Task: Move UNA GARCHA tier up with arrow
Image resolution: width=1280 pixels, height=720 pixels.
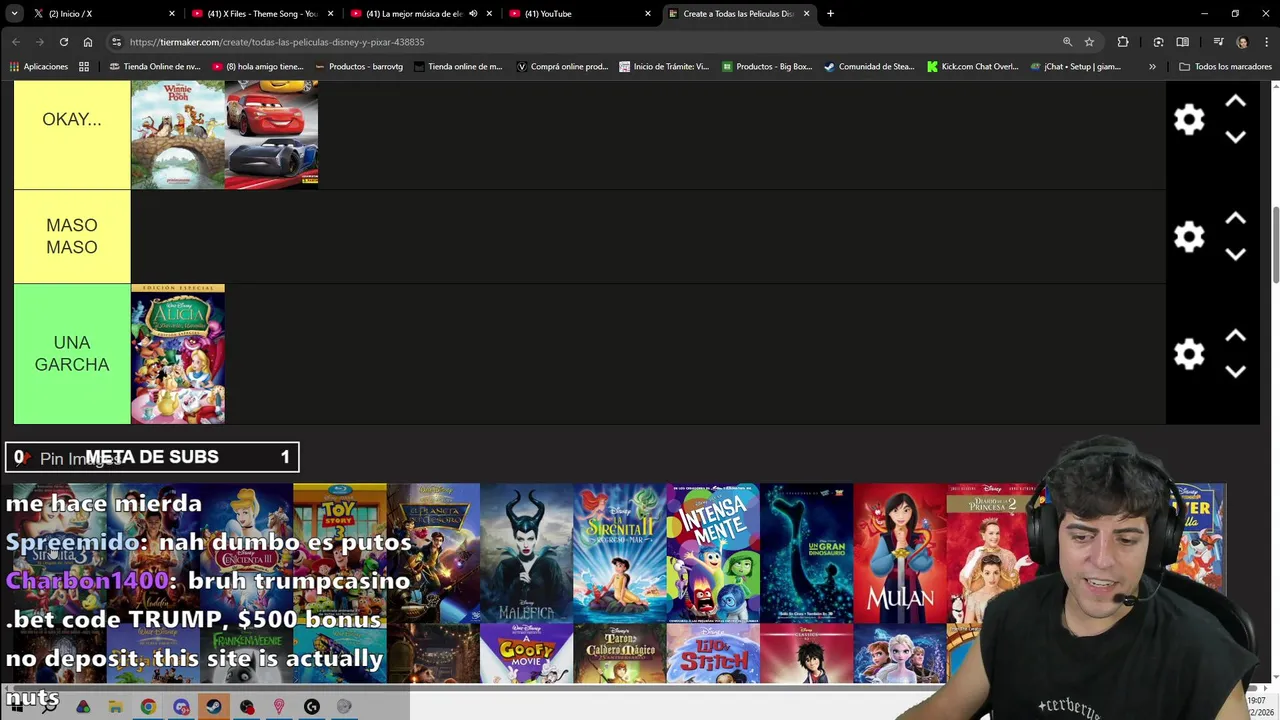Action: [1235, 336]
